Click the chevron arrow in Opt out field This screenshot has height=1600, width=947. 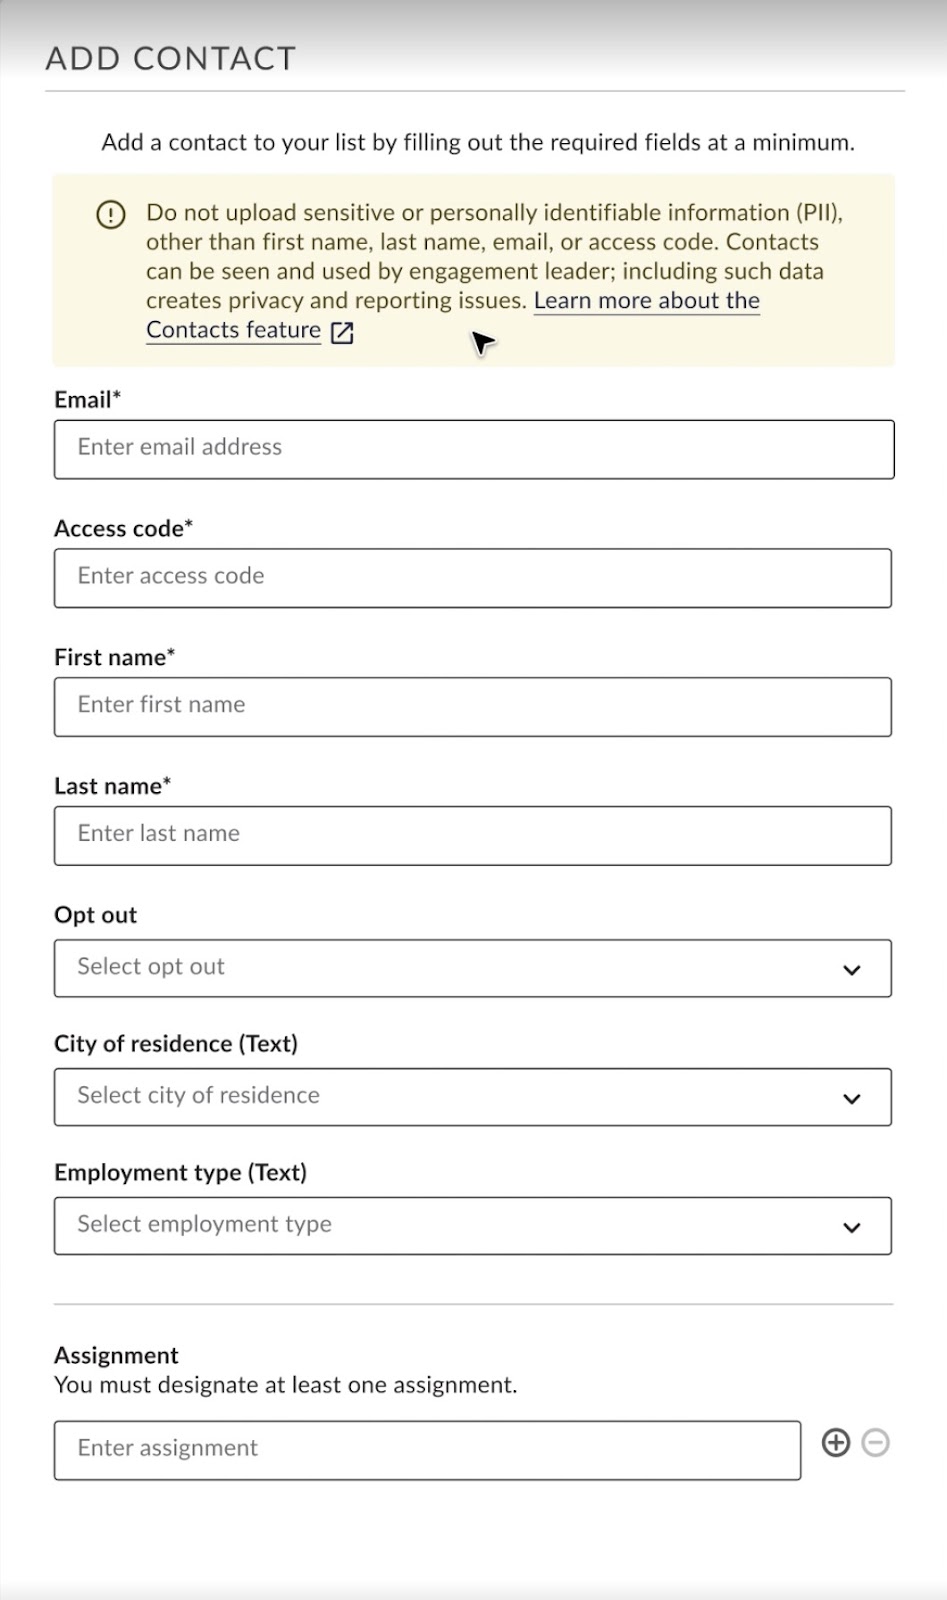(852, 969)
